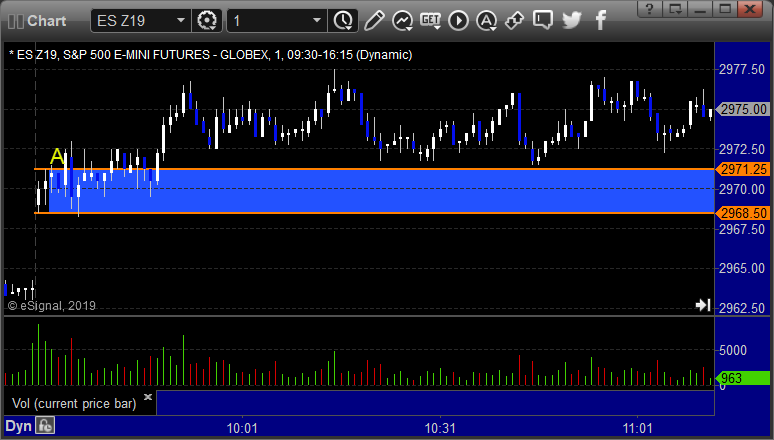Click the green 963 volume tag

[742, 378]
